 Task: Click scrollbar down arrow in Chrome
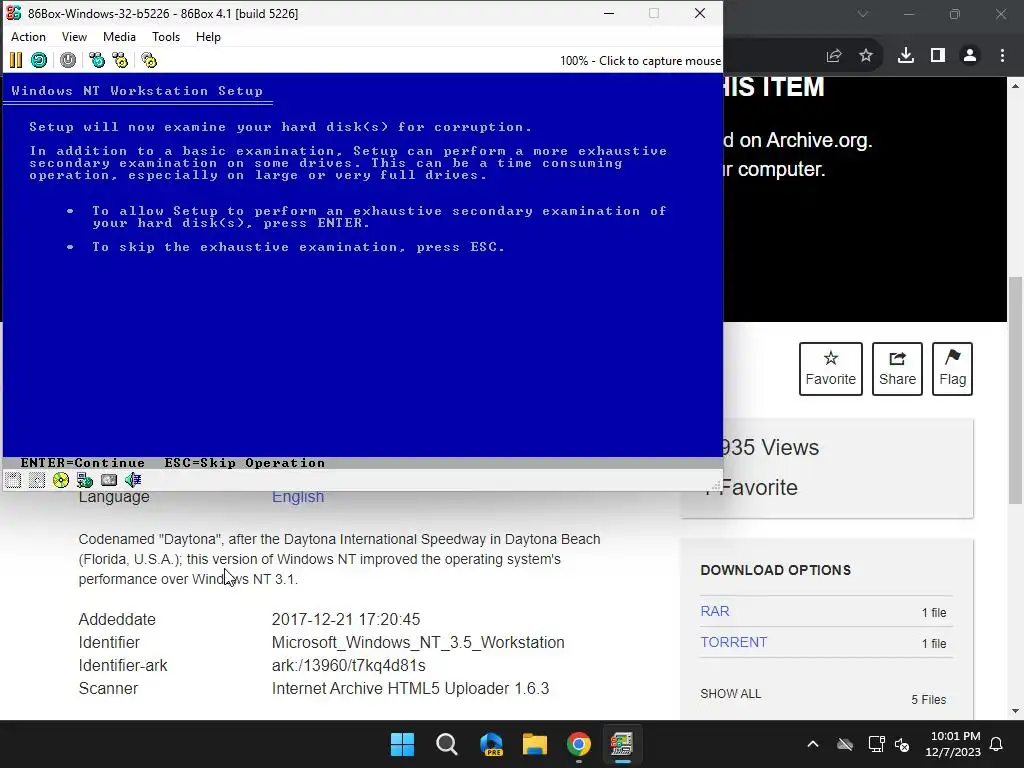[x=1016, y=711]
